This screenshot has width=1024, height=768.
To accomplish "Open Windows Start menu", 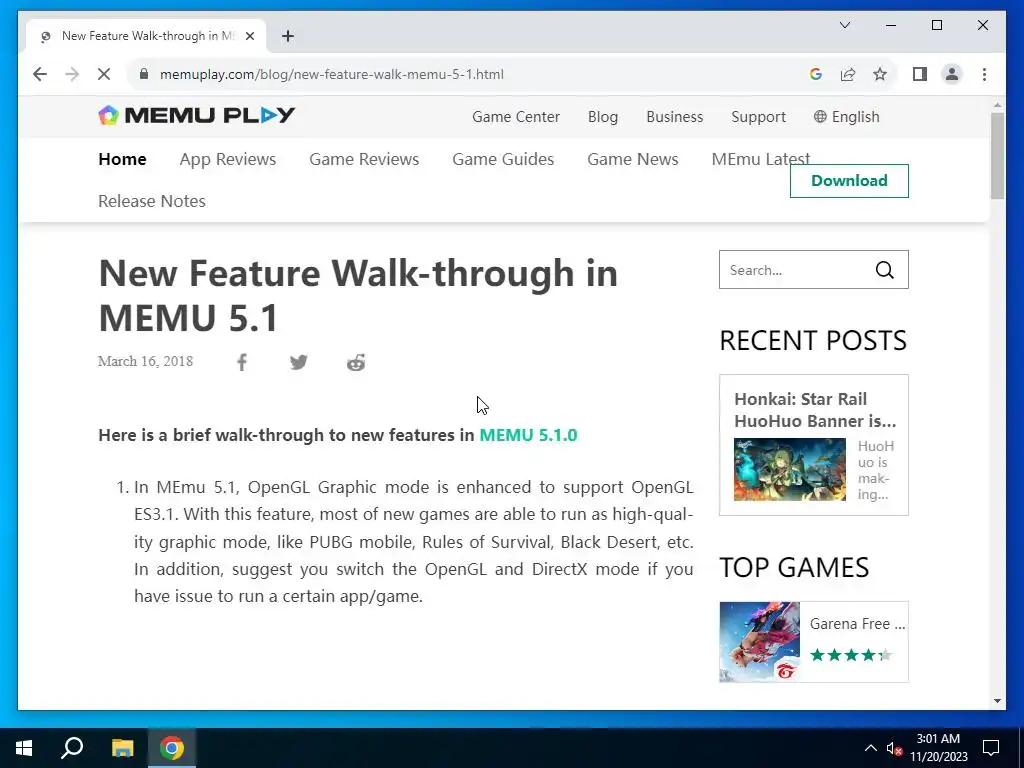I will tap(24, 748).
